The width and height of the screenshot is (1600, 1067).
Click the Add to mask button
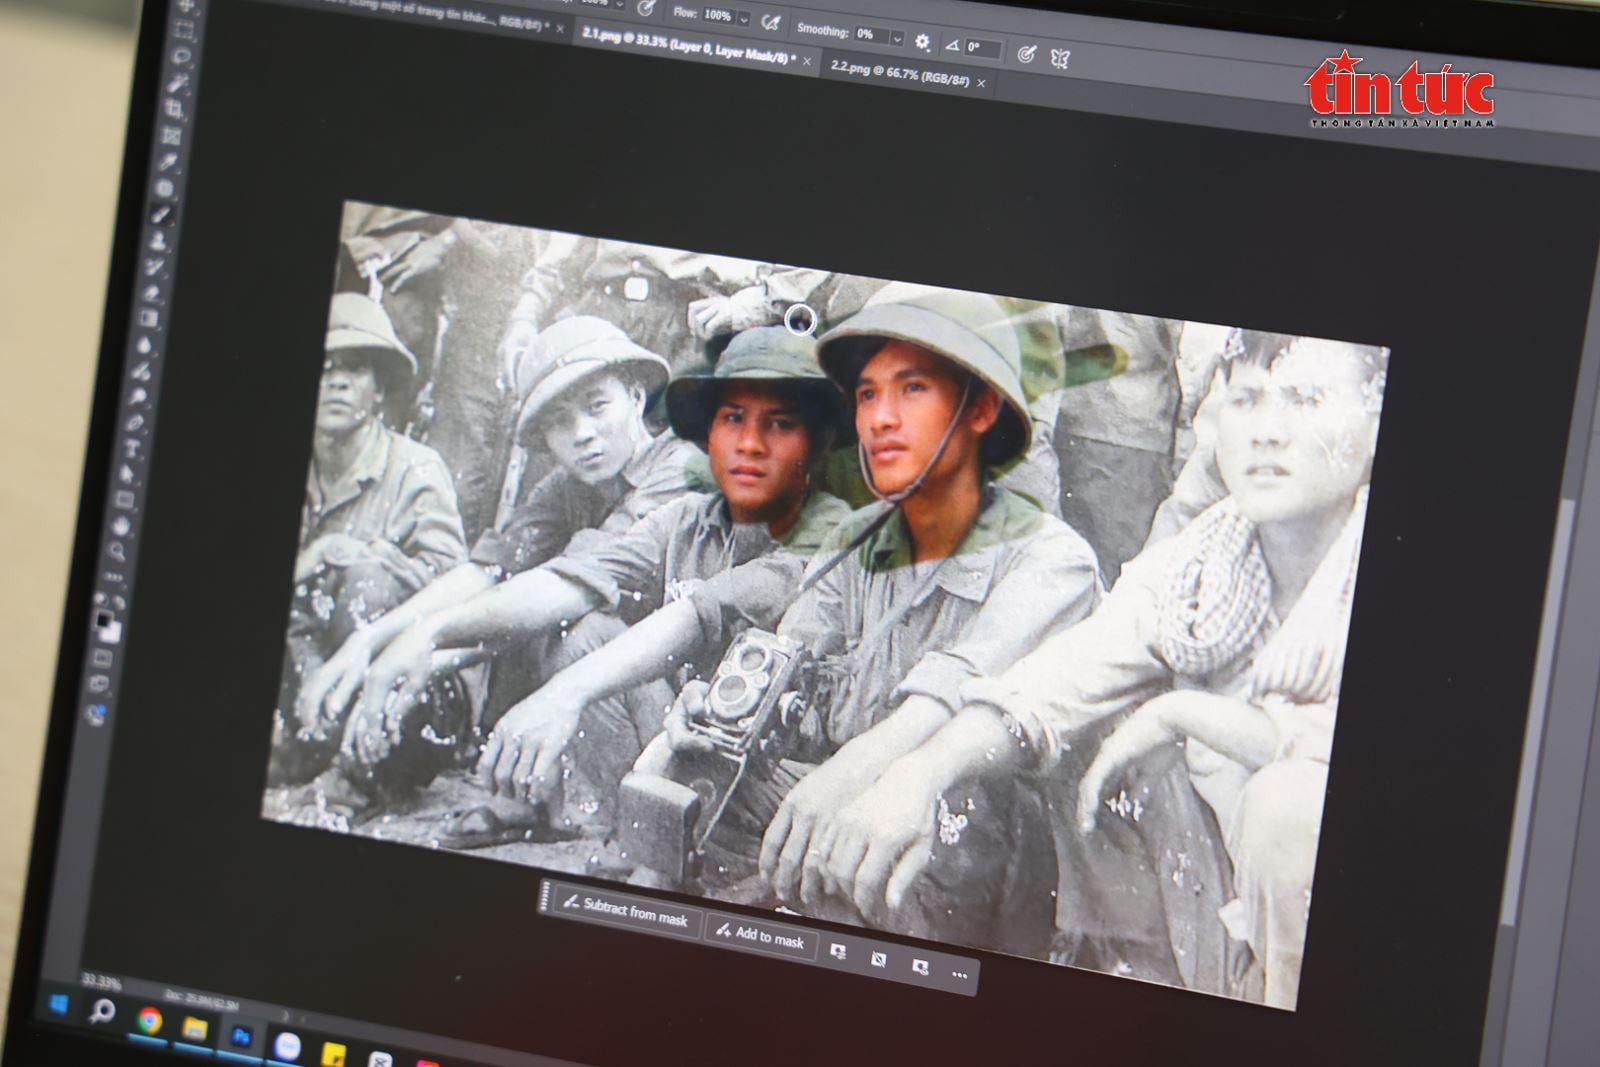point(761,936)
